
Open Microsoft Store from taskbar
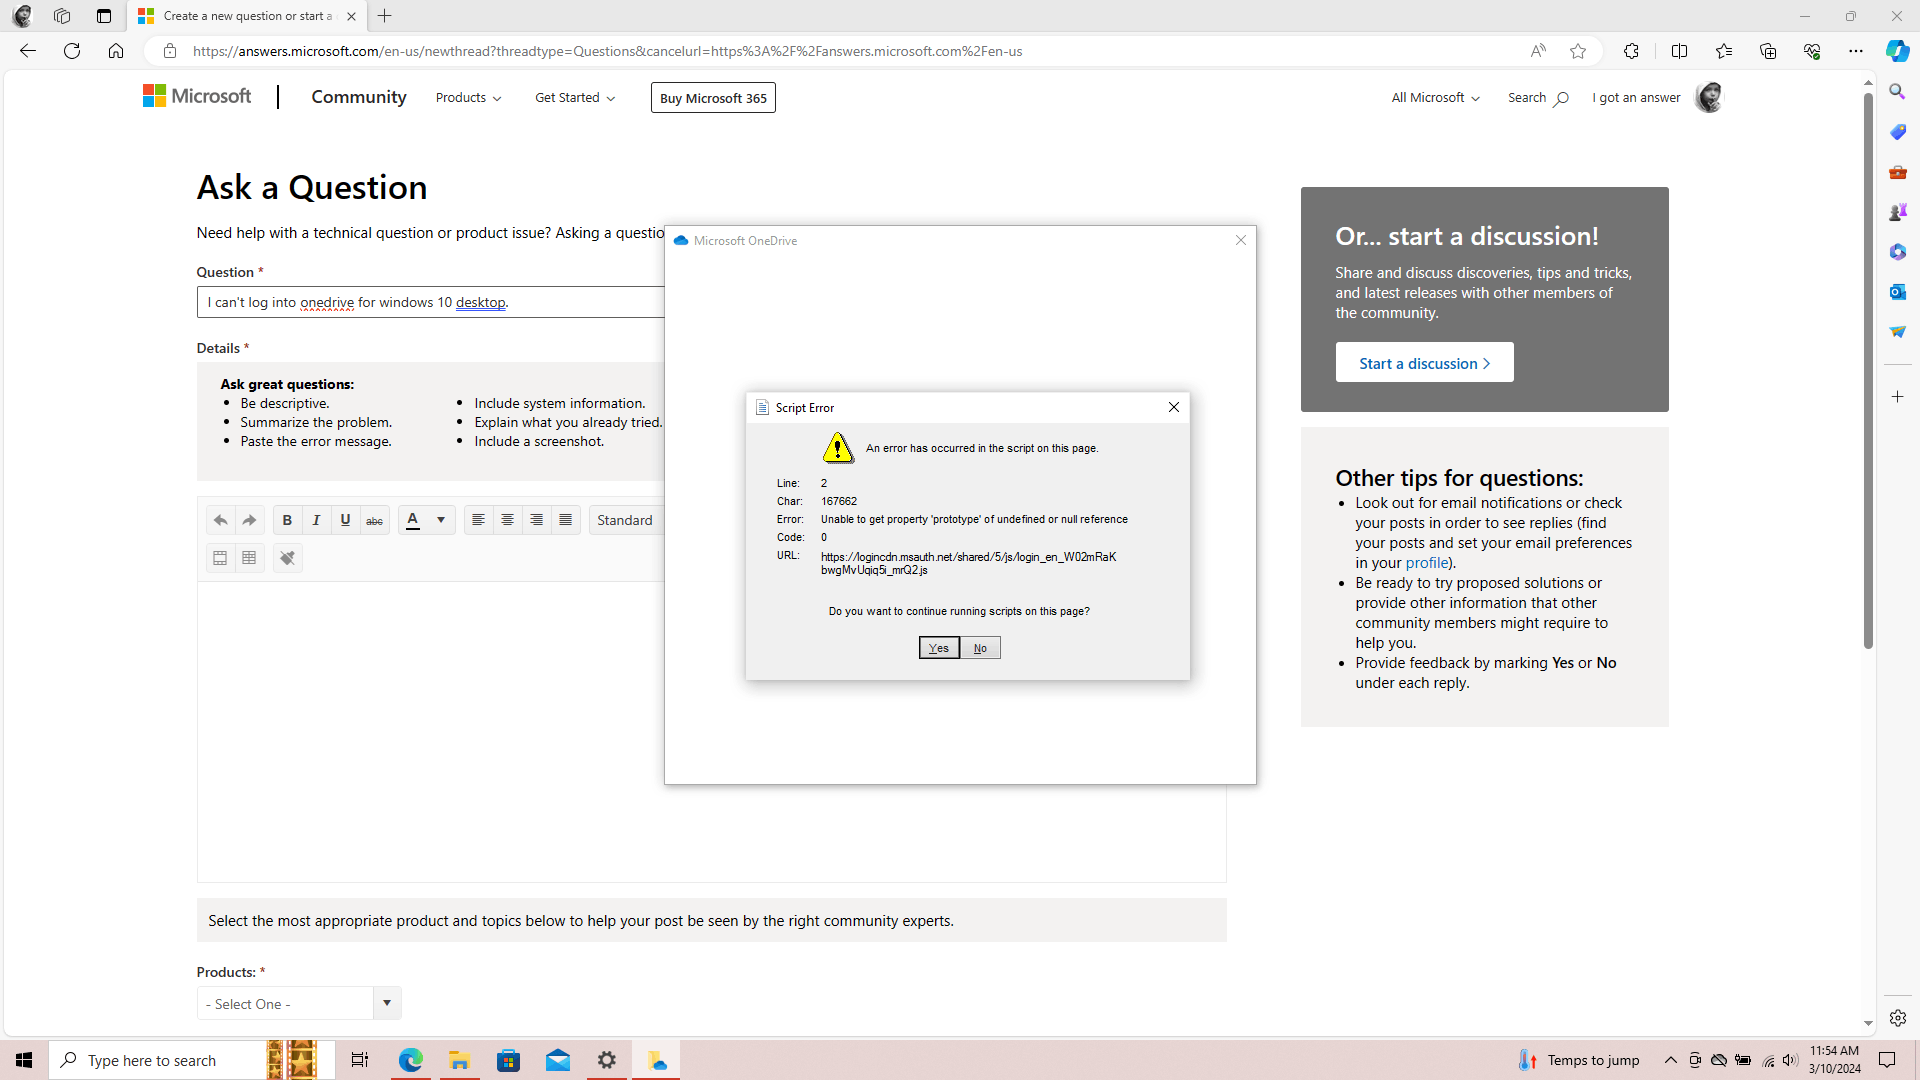click(x=508, y=1060)
